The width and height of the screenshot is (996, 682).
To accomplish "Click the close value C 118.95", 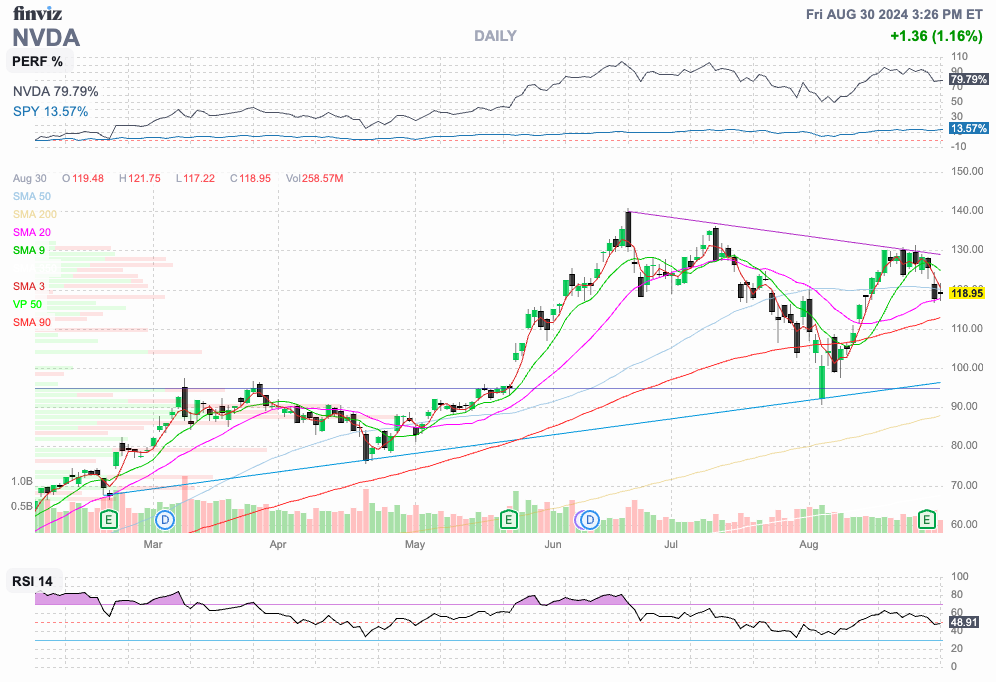I will (x=250, y=178).
